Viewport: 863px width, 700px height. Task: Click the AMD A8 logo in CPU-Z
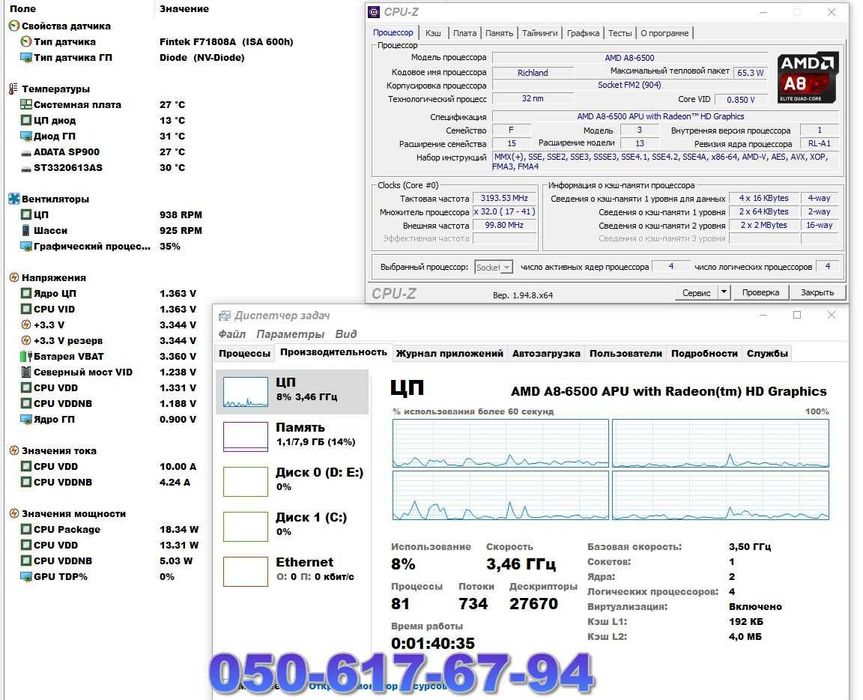[807, 78]
